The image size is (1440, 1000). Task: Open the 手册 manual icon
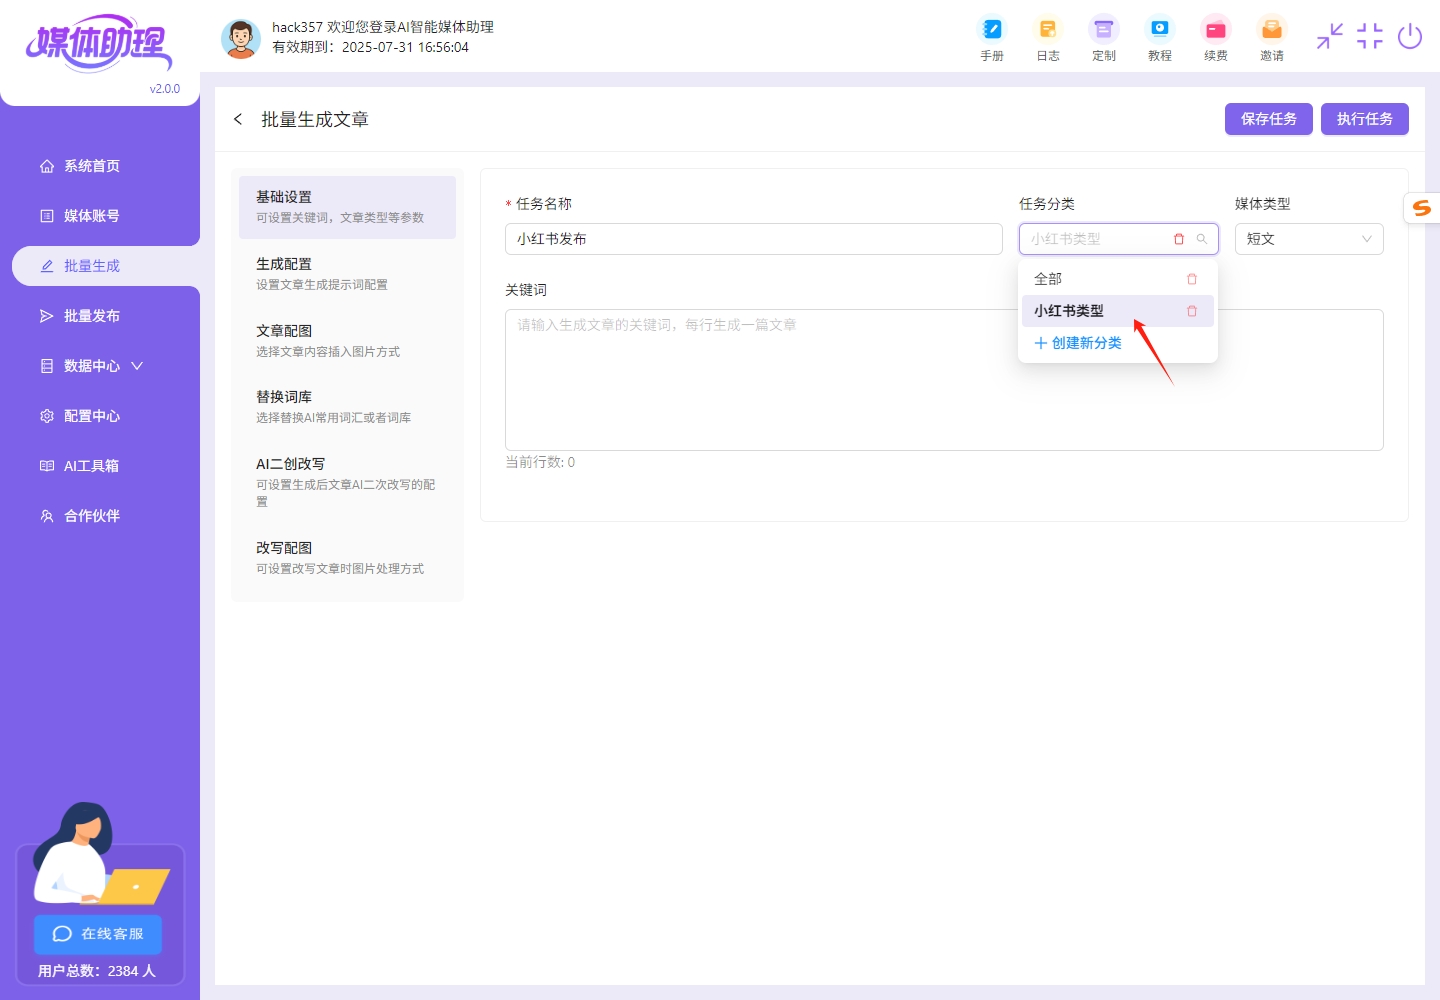coord(992,38)
